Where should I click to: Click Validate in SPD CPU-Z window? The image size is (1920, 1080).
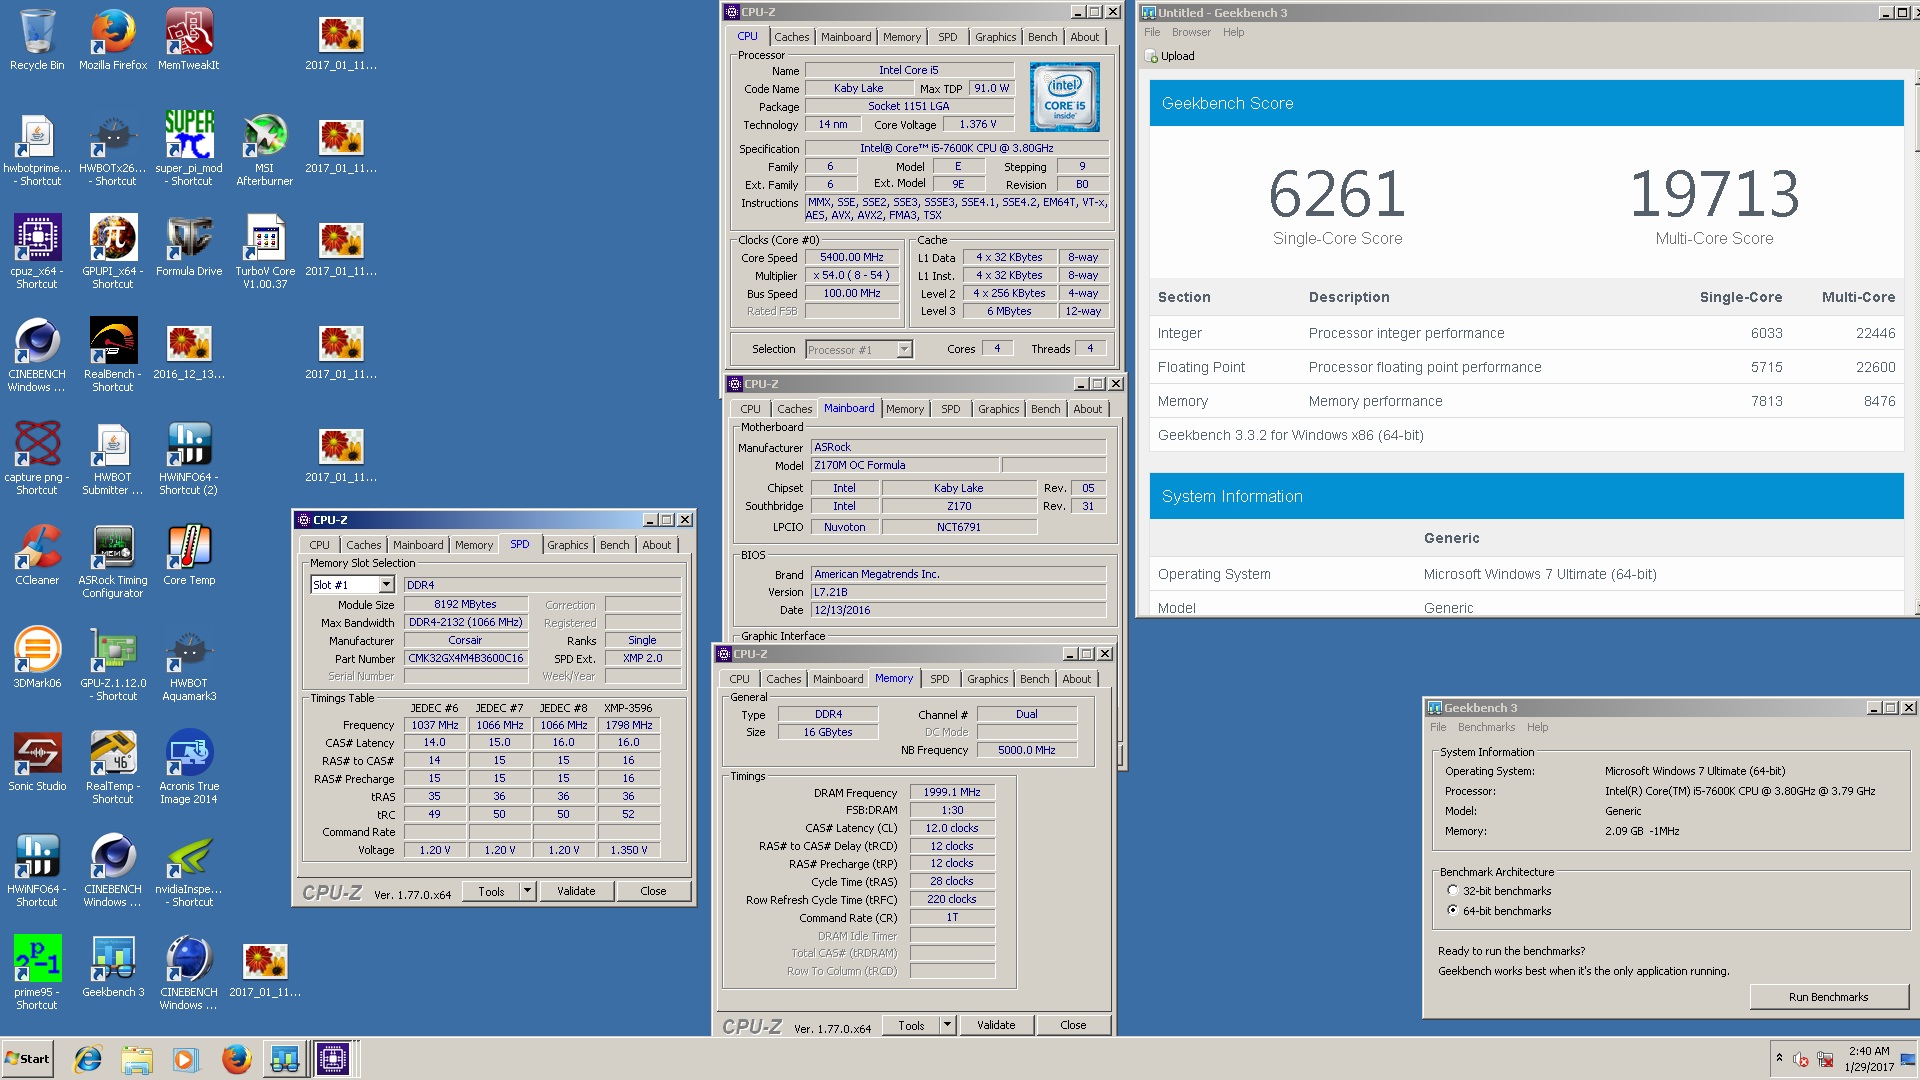click(576, 891)
